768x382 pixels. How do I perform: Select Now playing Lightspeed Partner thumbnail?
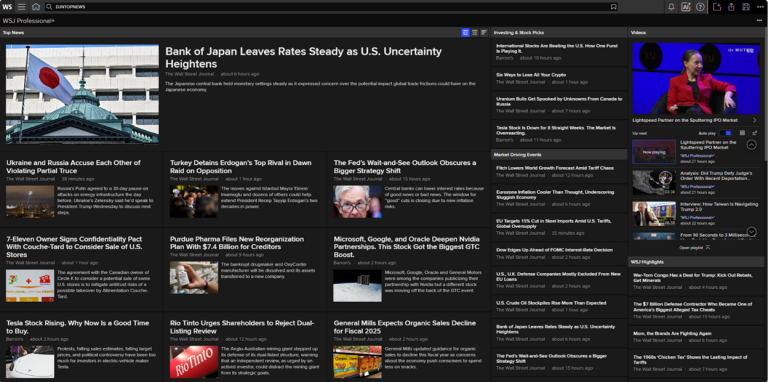[654, 152]
